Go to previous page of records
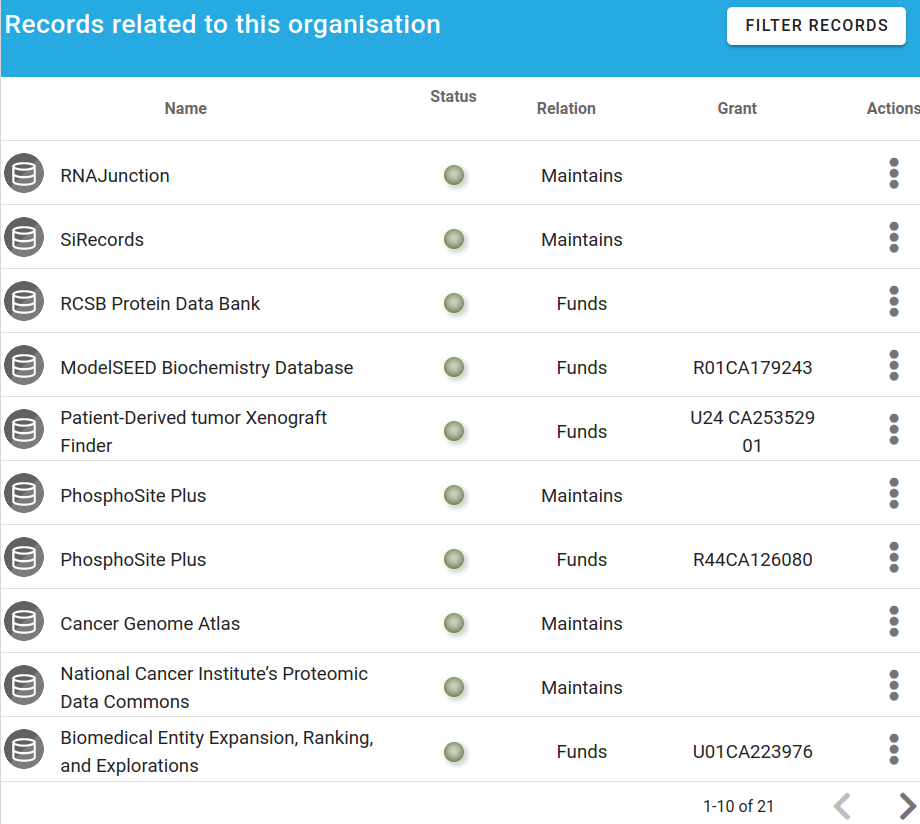 (x=842, y=806)
